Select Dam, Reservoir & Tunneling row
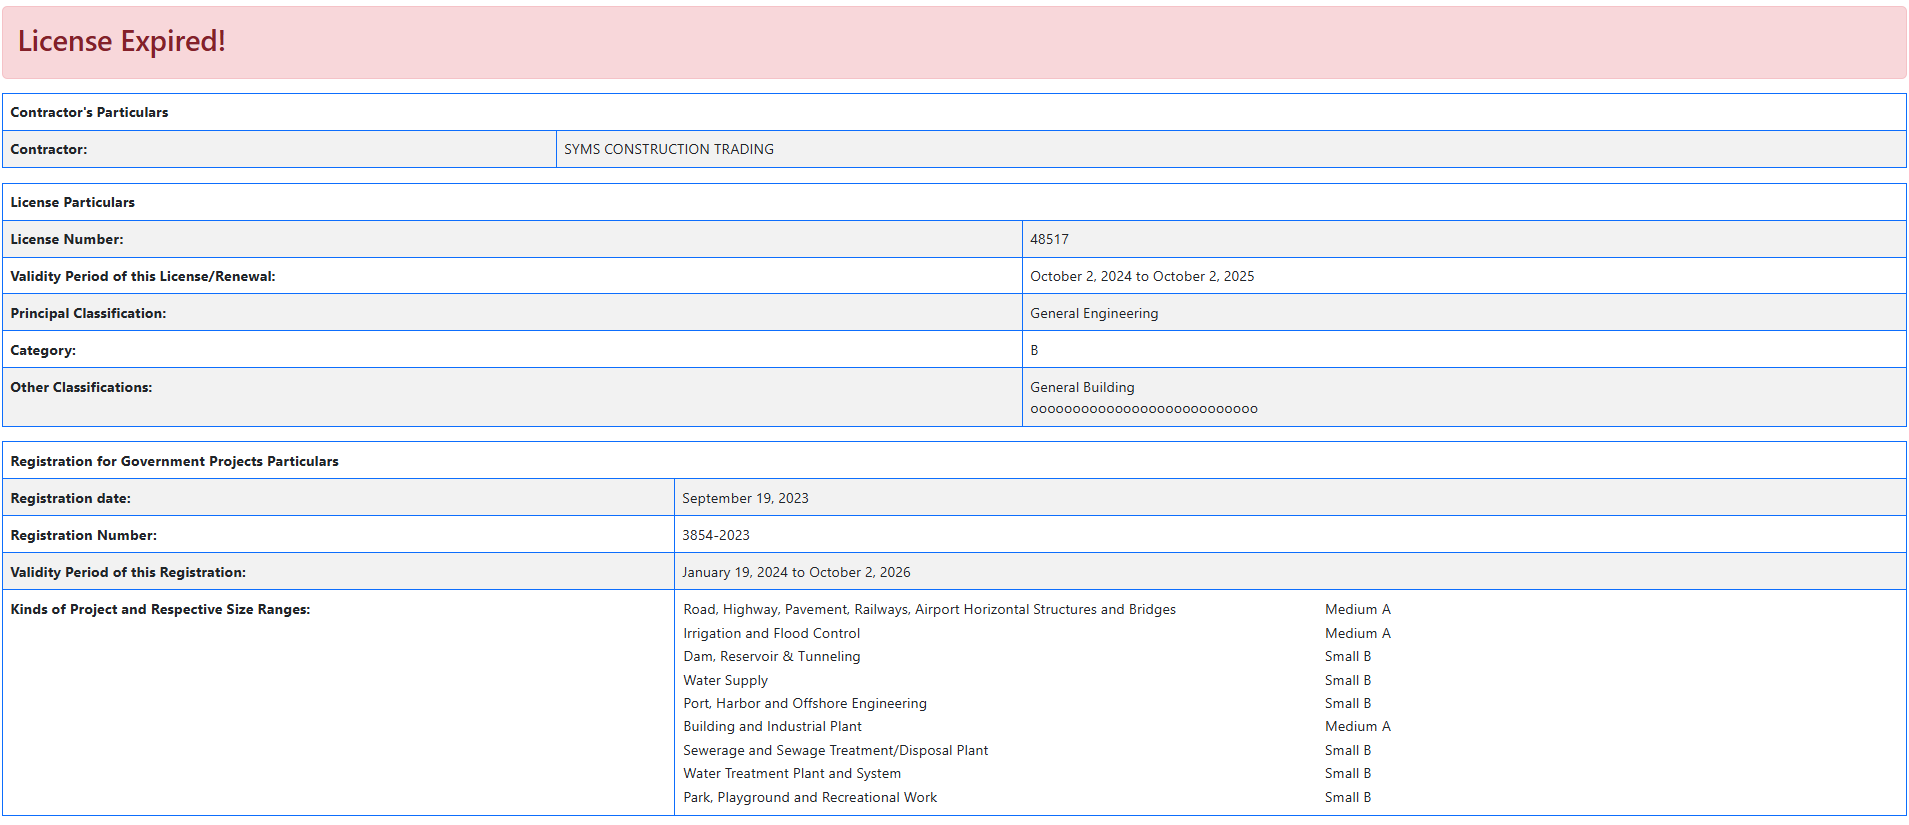Viewport: 1909px width, 825px height. (771, 656)
